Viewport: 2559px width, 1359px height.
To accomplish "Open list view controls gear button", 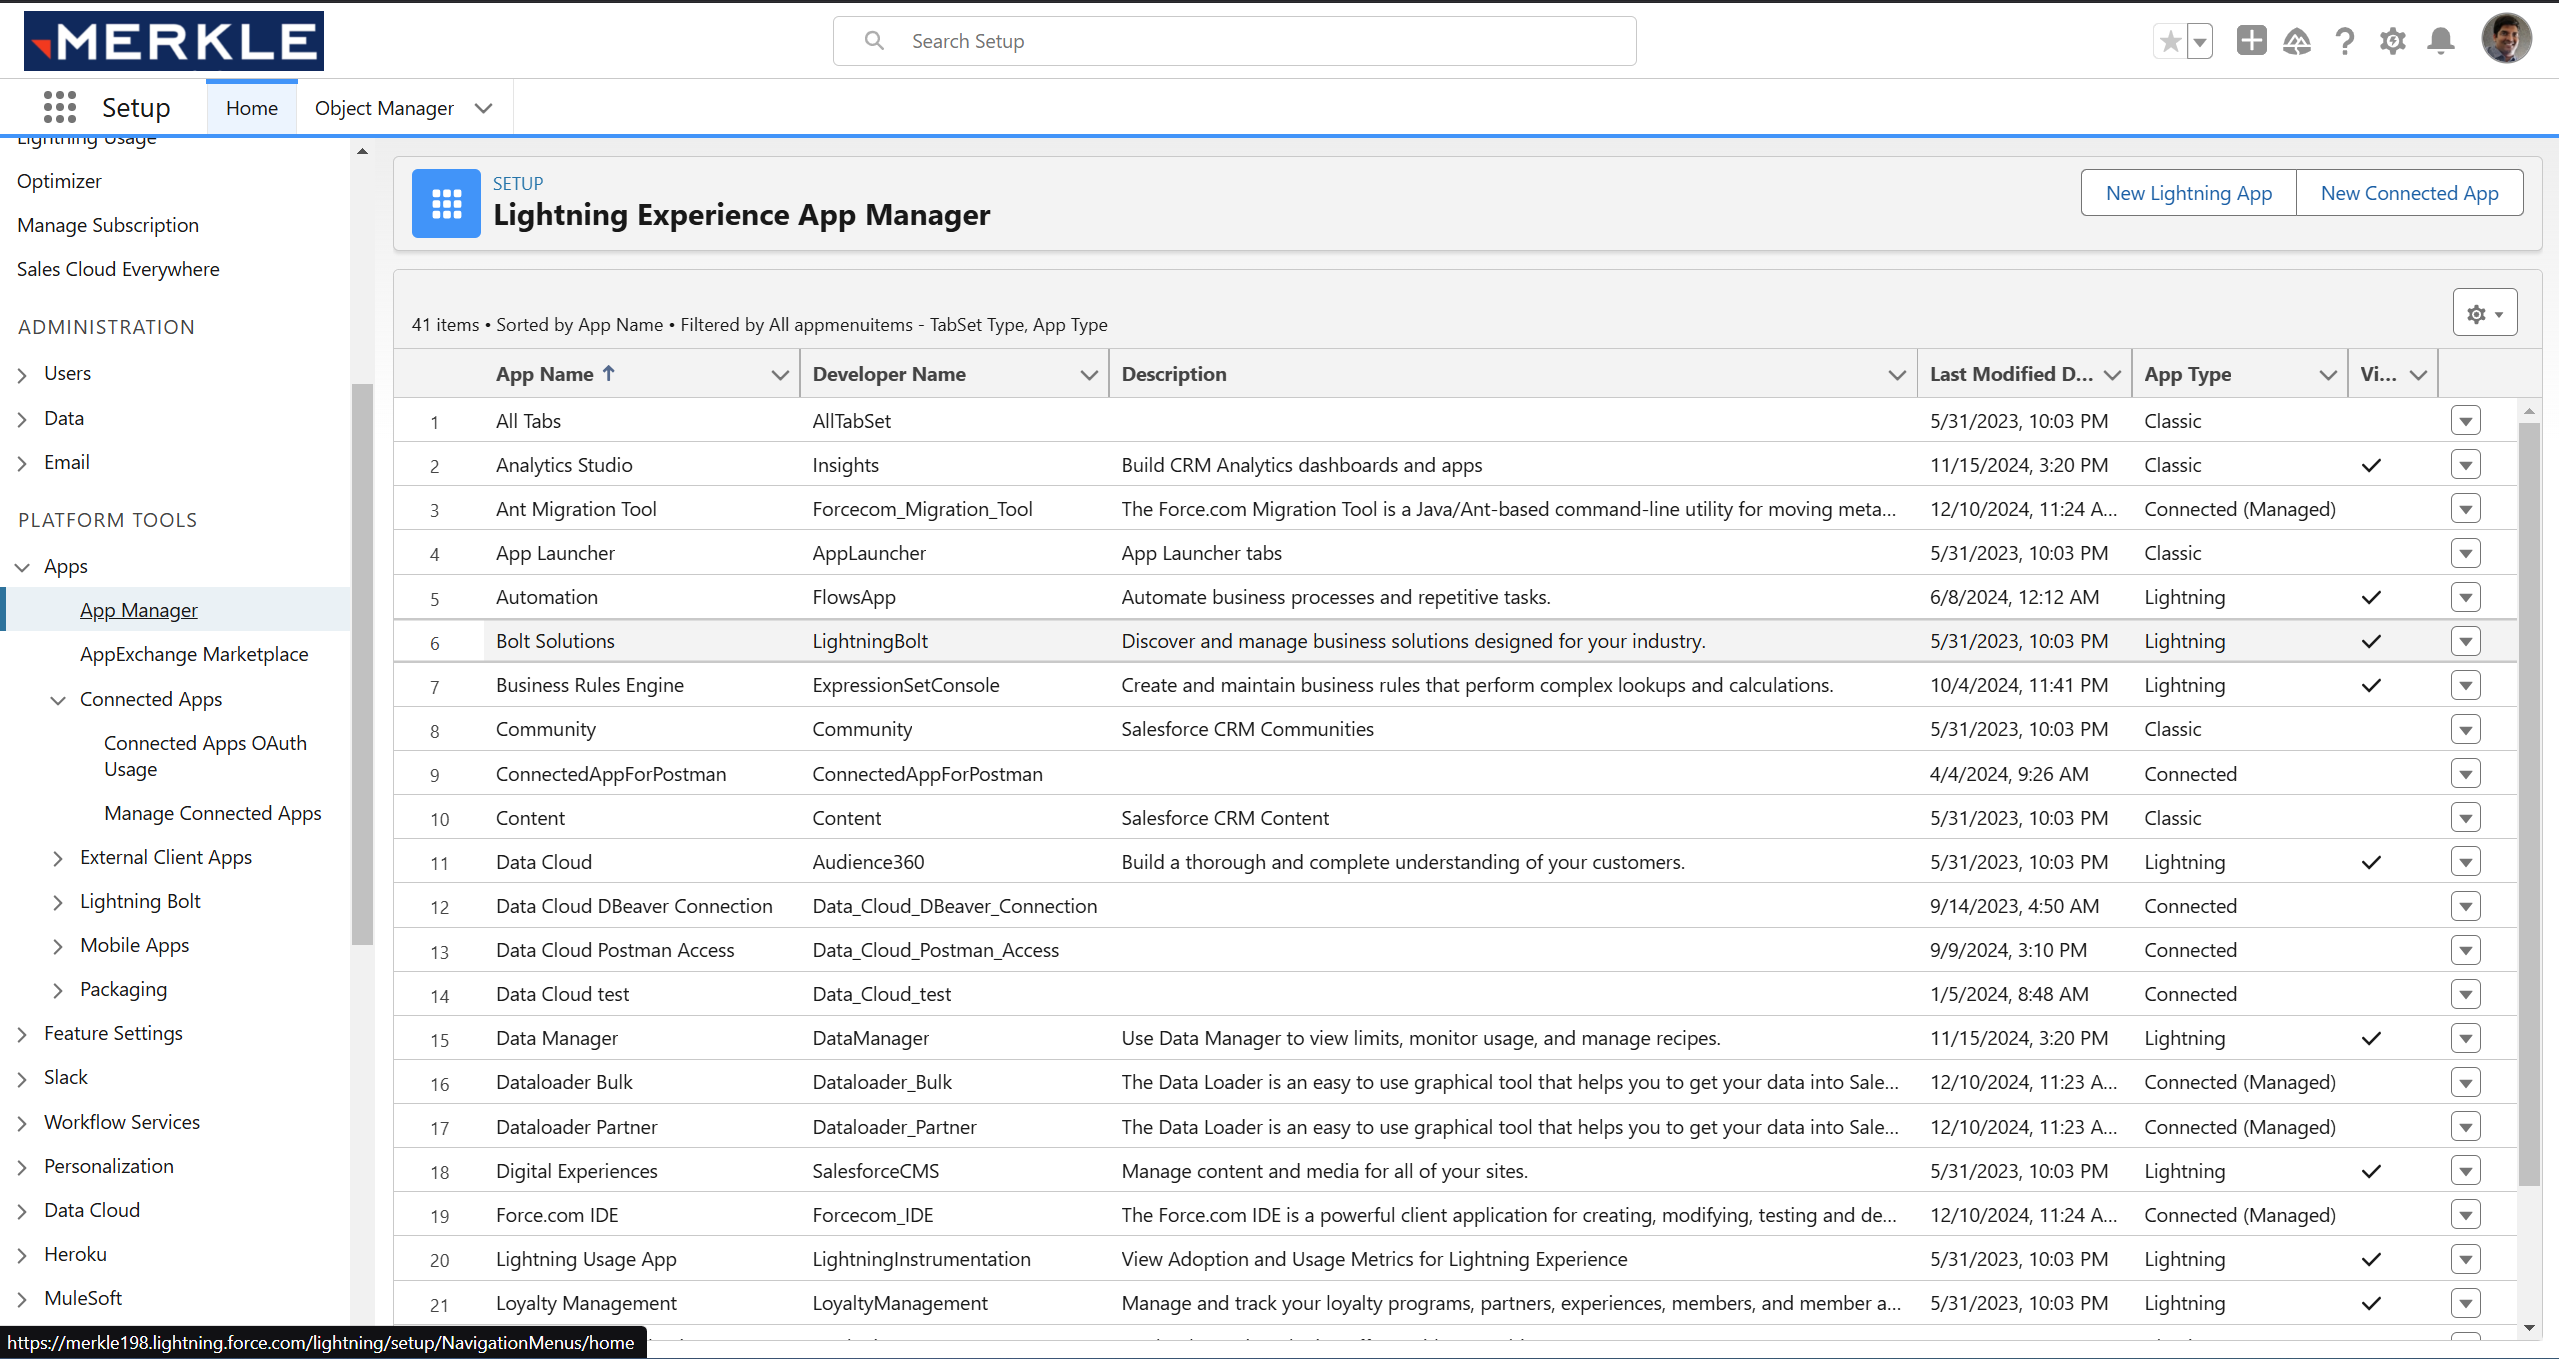I will (x=2484, y=313).
